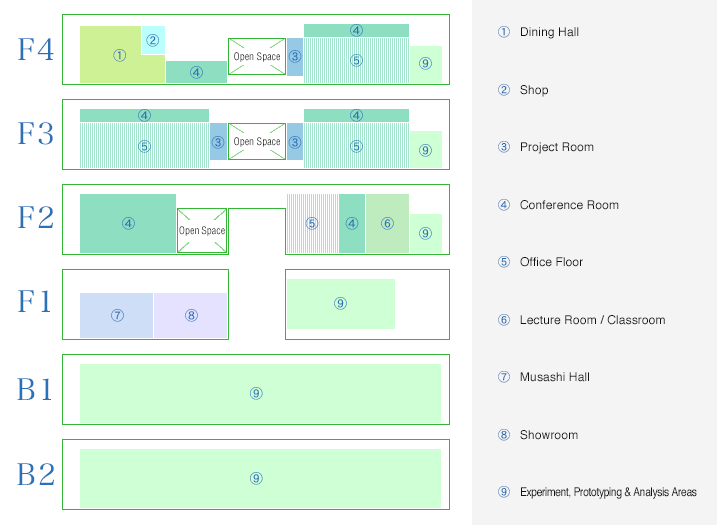Click the Lecture Room block on F2
Image resolution: width=717 pixels, height=525 pixels.
coord(387,223)
